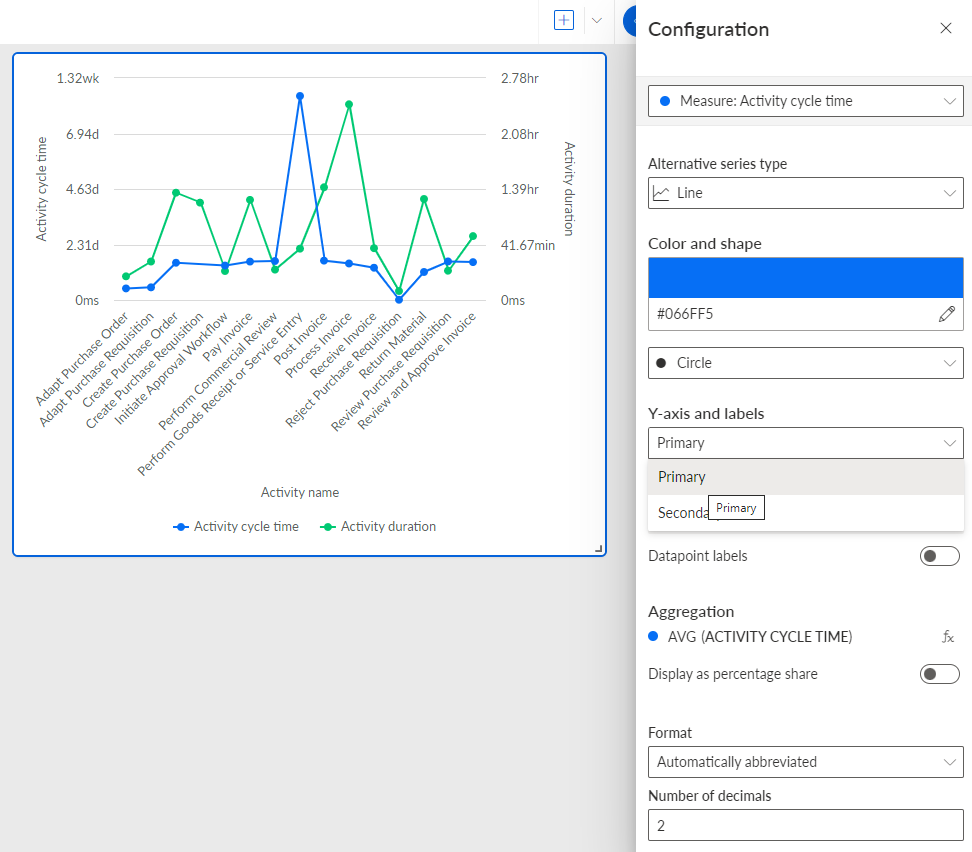The image size is (972, 852).
Task: Open the Format Automatically abbreviated dropdown
Action: coord(805,762)
